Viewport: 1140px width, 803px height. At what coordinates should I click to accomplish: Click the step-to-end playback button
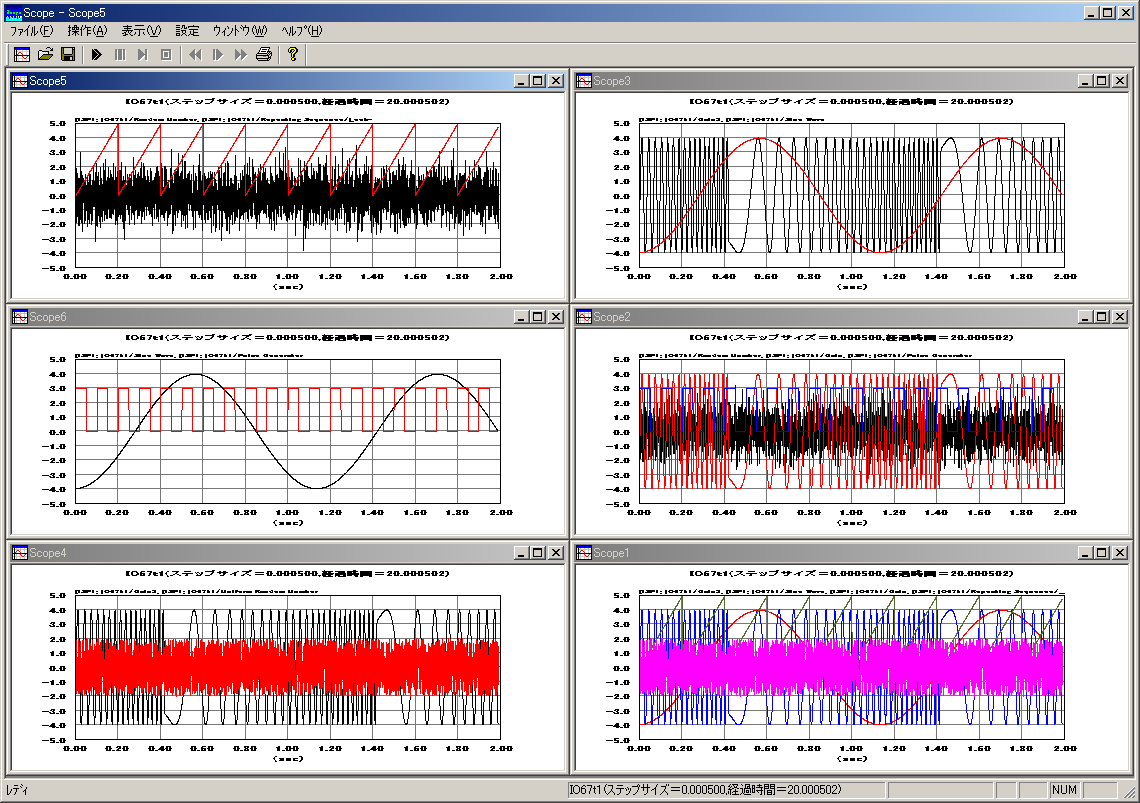(143, 54)
